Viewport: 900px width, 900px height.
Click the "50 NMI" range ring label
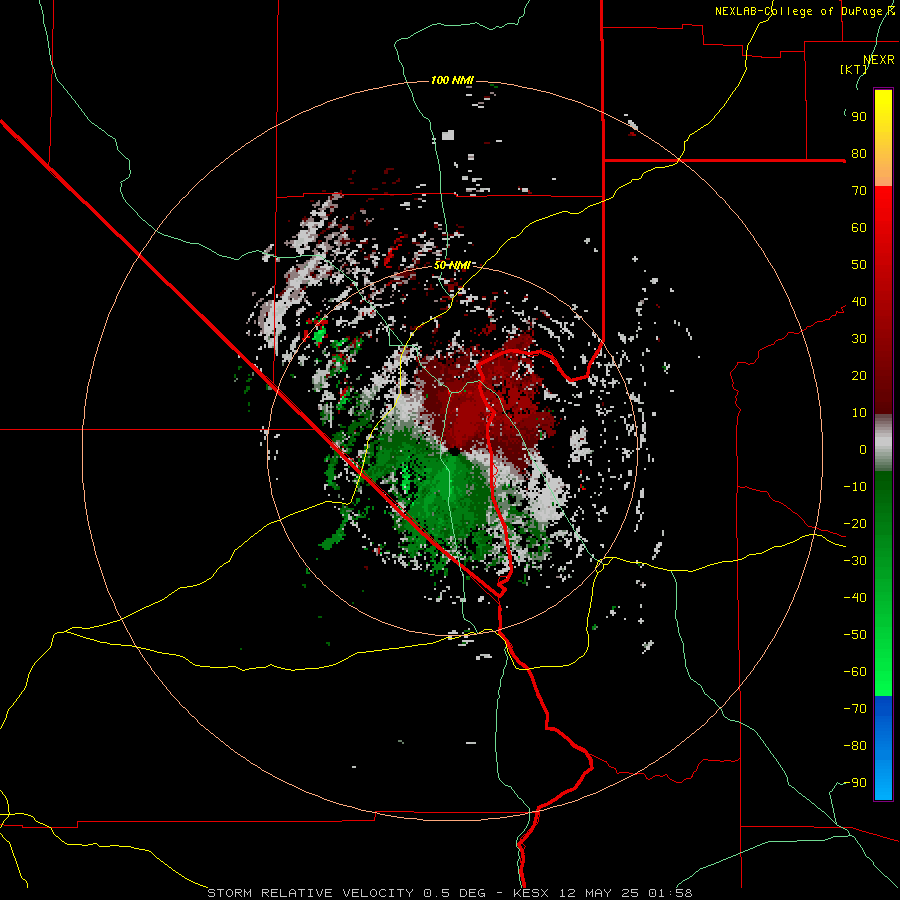(x=452, y=265)
